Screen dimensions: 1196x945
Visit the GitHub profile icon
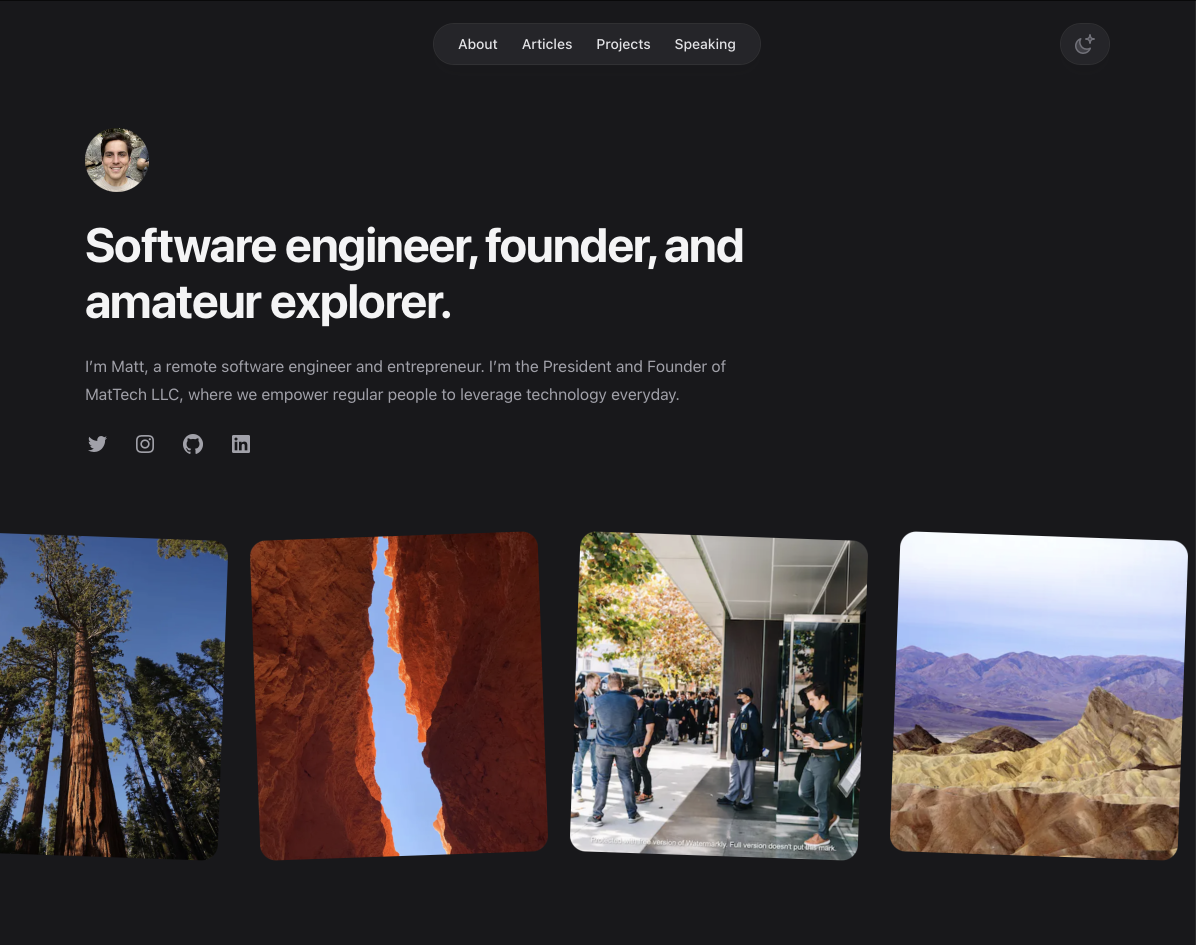tap(193, 444)
